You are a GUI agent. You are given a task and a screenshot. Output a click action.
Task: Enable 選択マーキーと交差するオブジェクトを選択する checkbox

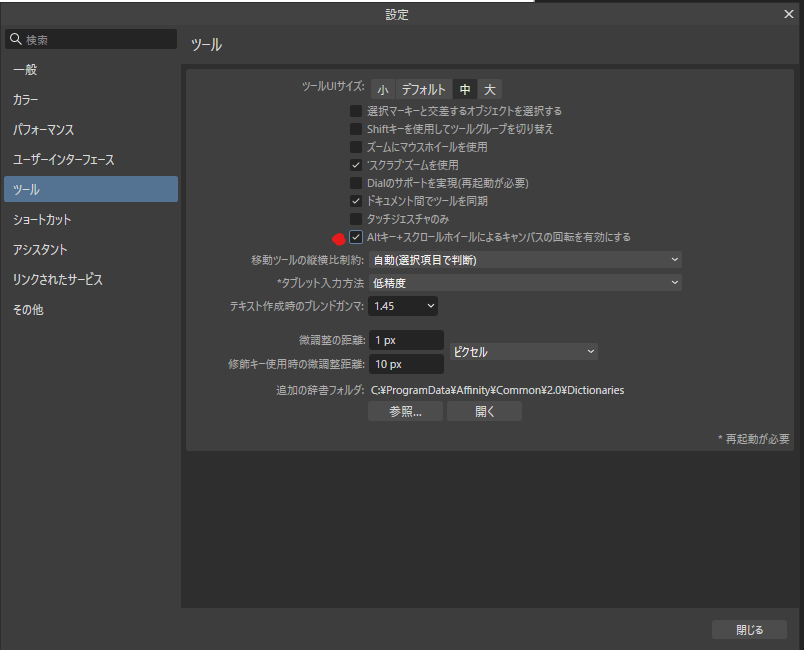[356, 111]
